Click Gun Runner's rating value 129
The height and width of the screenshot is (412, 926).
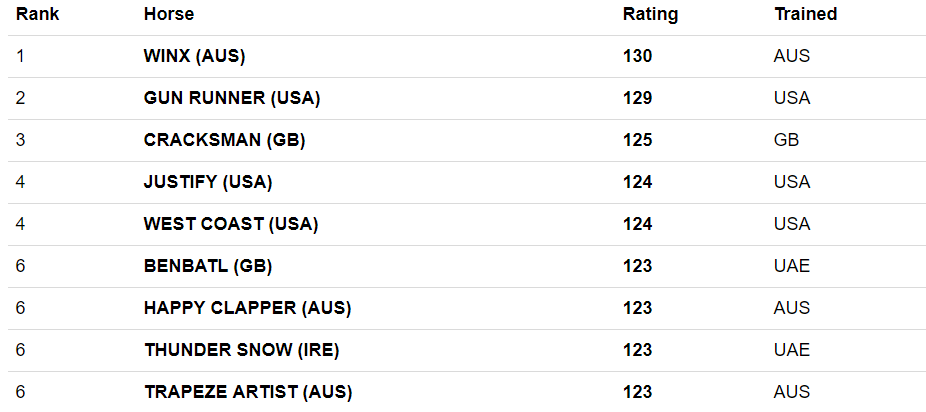pos(637,98)
